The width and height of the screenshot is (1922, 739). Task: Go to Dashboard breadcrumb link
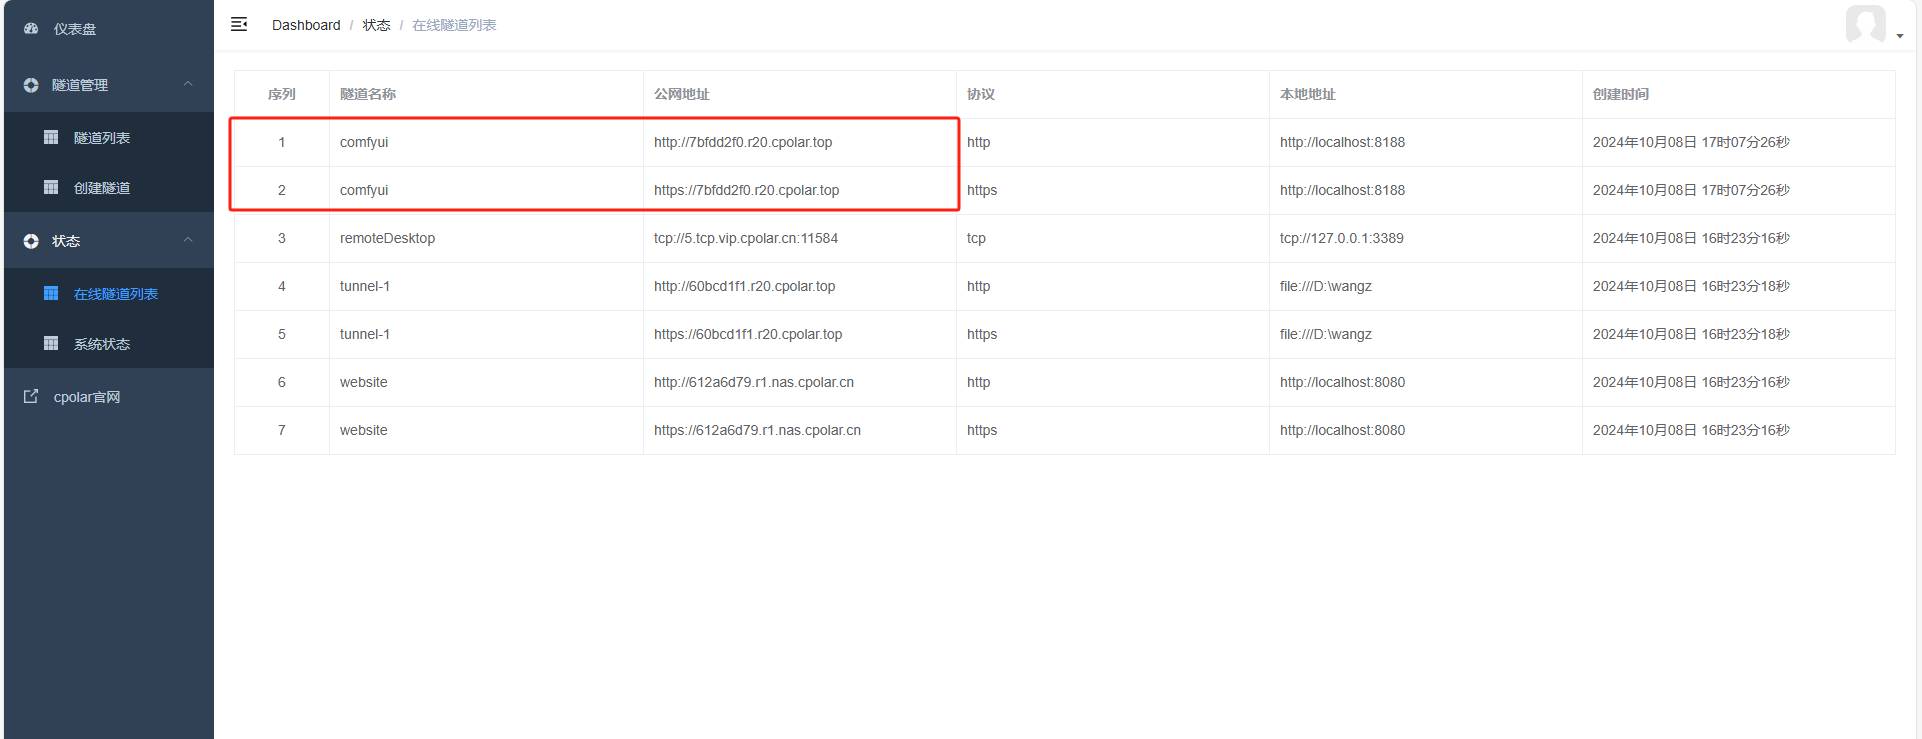coord(306,25)
